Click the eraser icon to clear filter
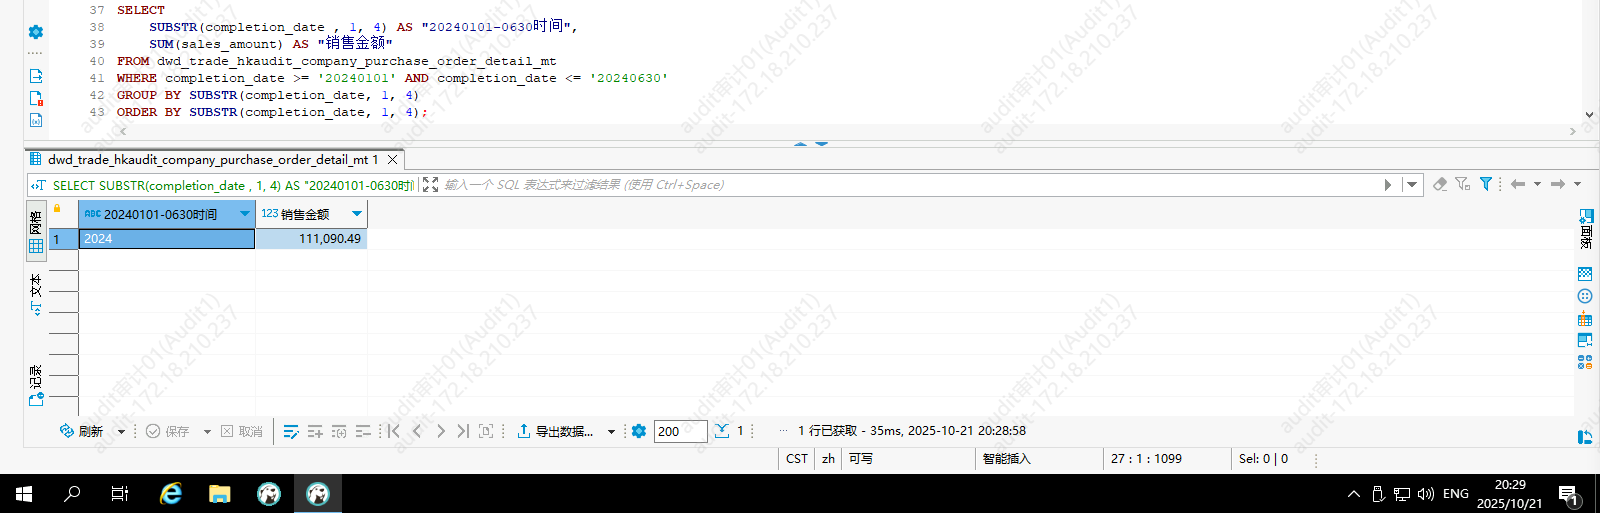 point(1440,184)
